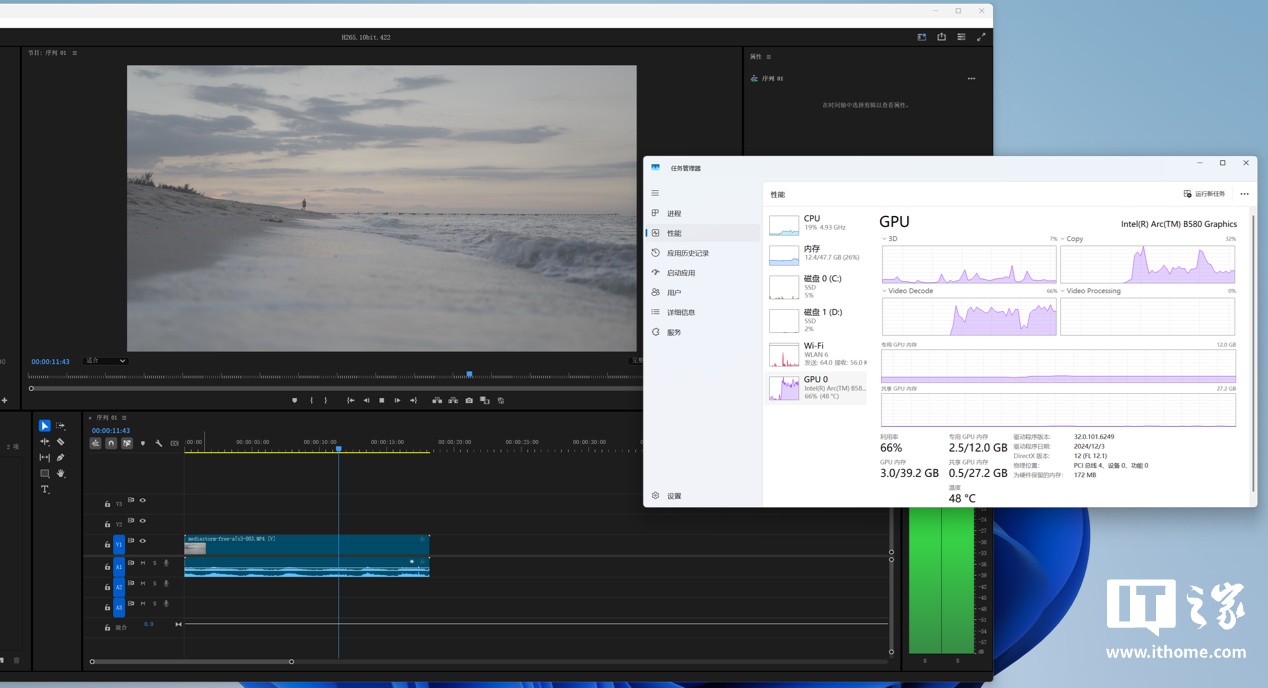
Task: Select the Hand tool
Action: click(60, 473)
